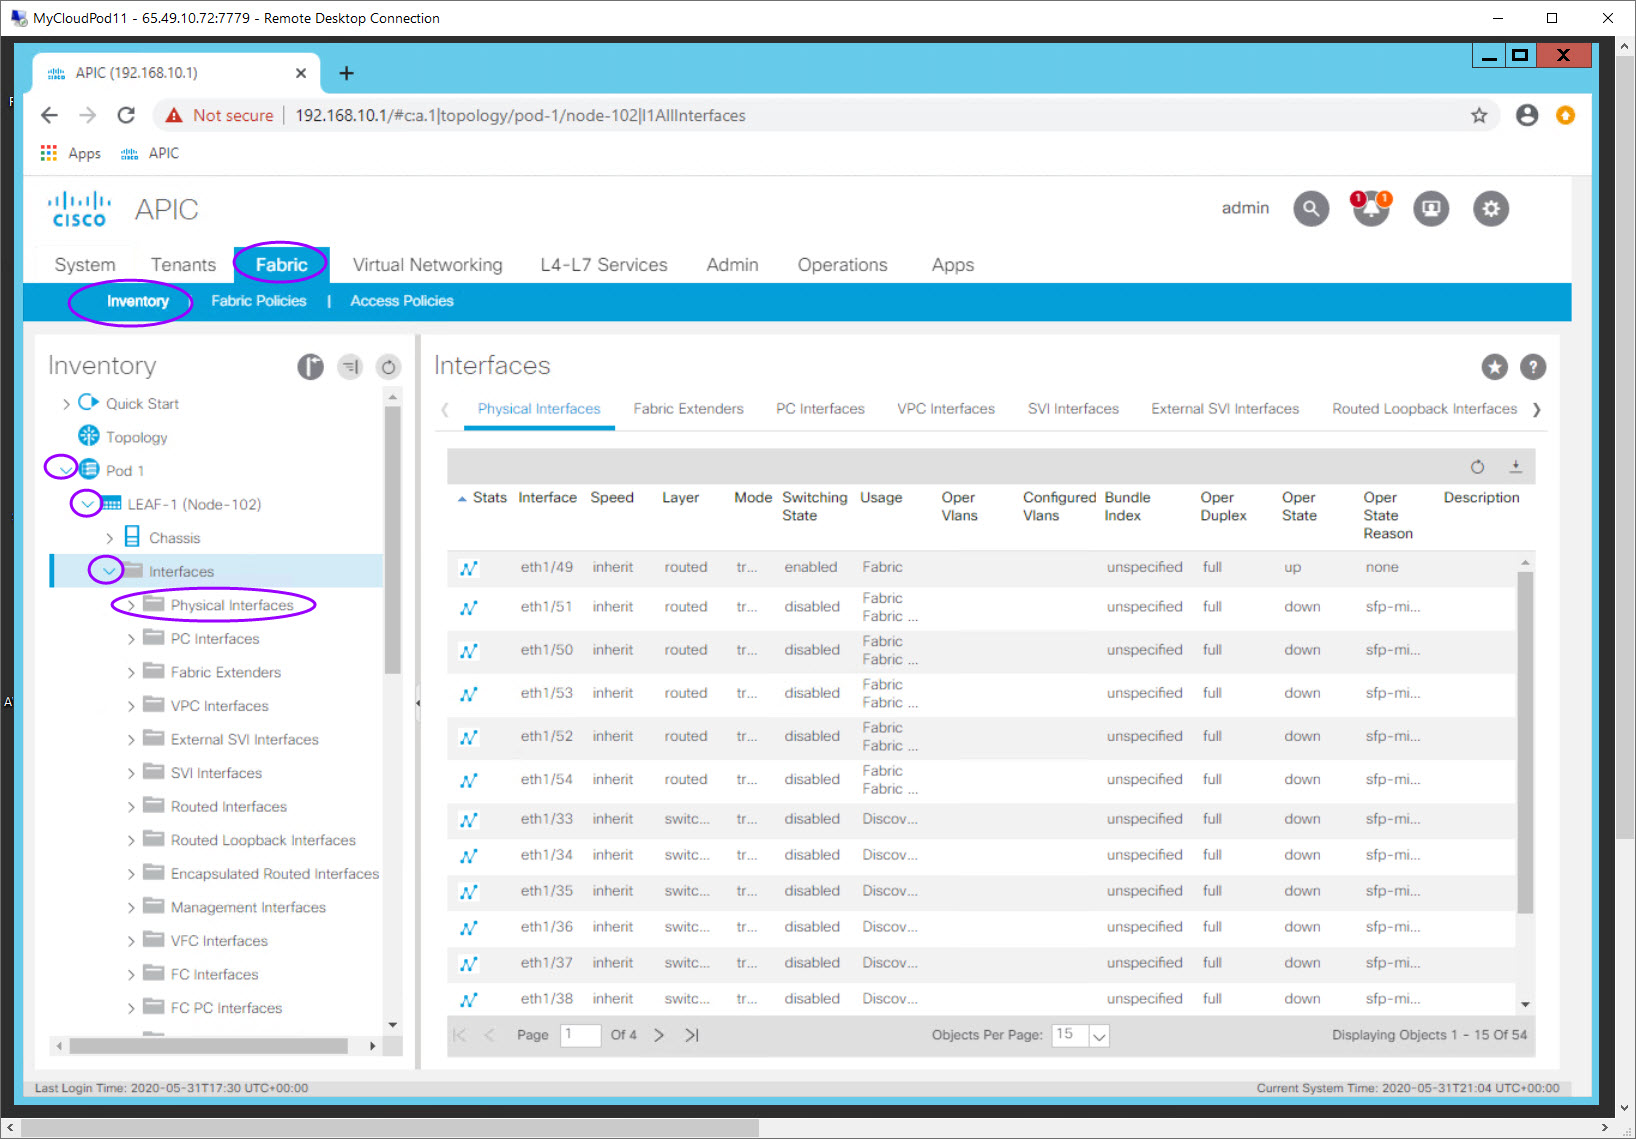Image resolution: width=1636 pixels, height=1139 pixels.
Task: Click the APIC search magnifier icon
Action: point(1311,209)
